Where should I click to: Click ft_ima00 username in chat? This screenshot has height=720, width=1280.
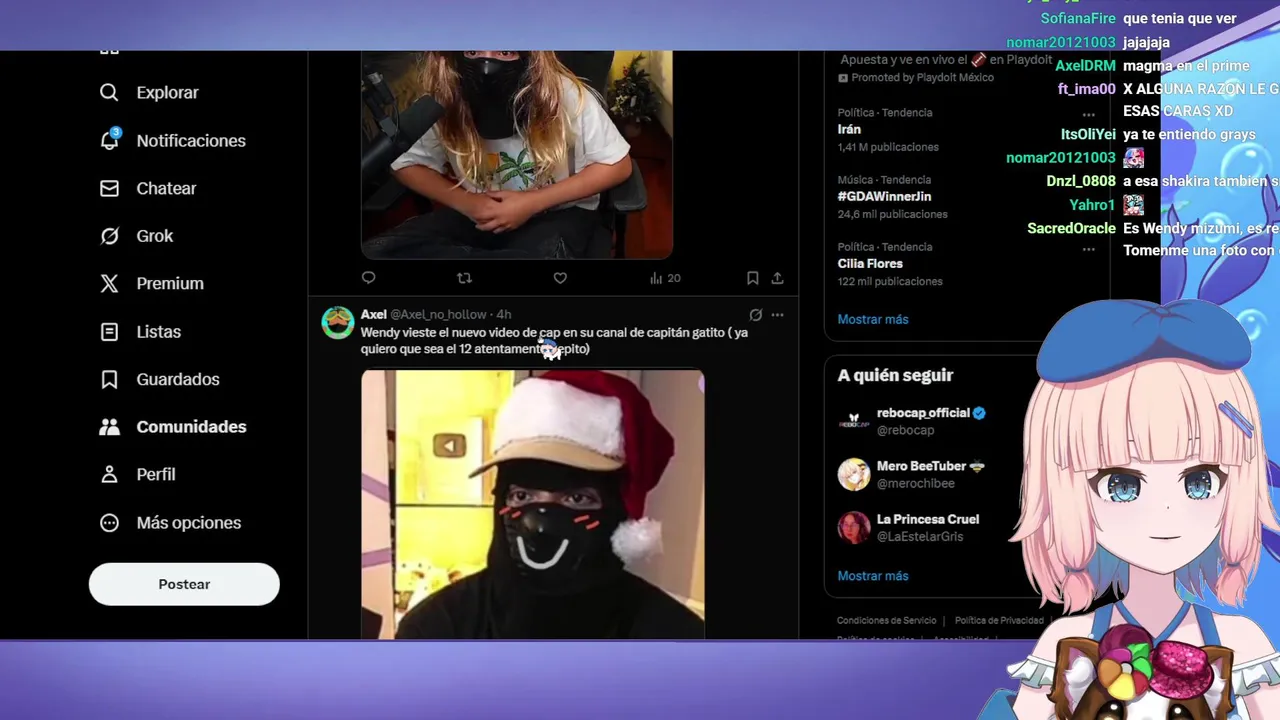[1087, 88]
